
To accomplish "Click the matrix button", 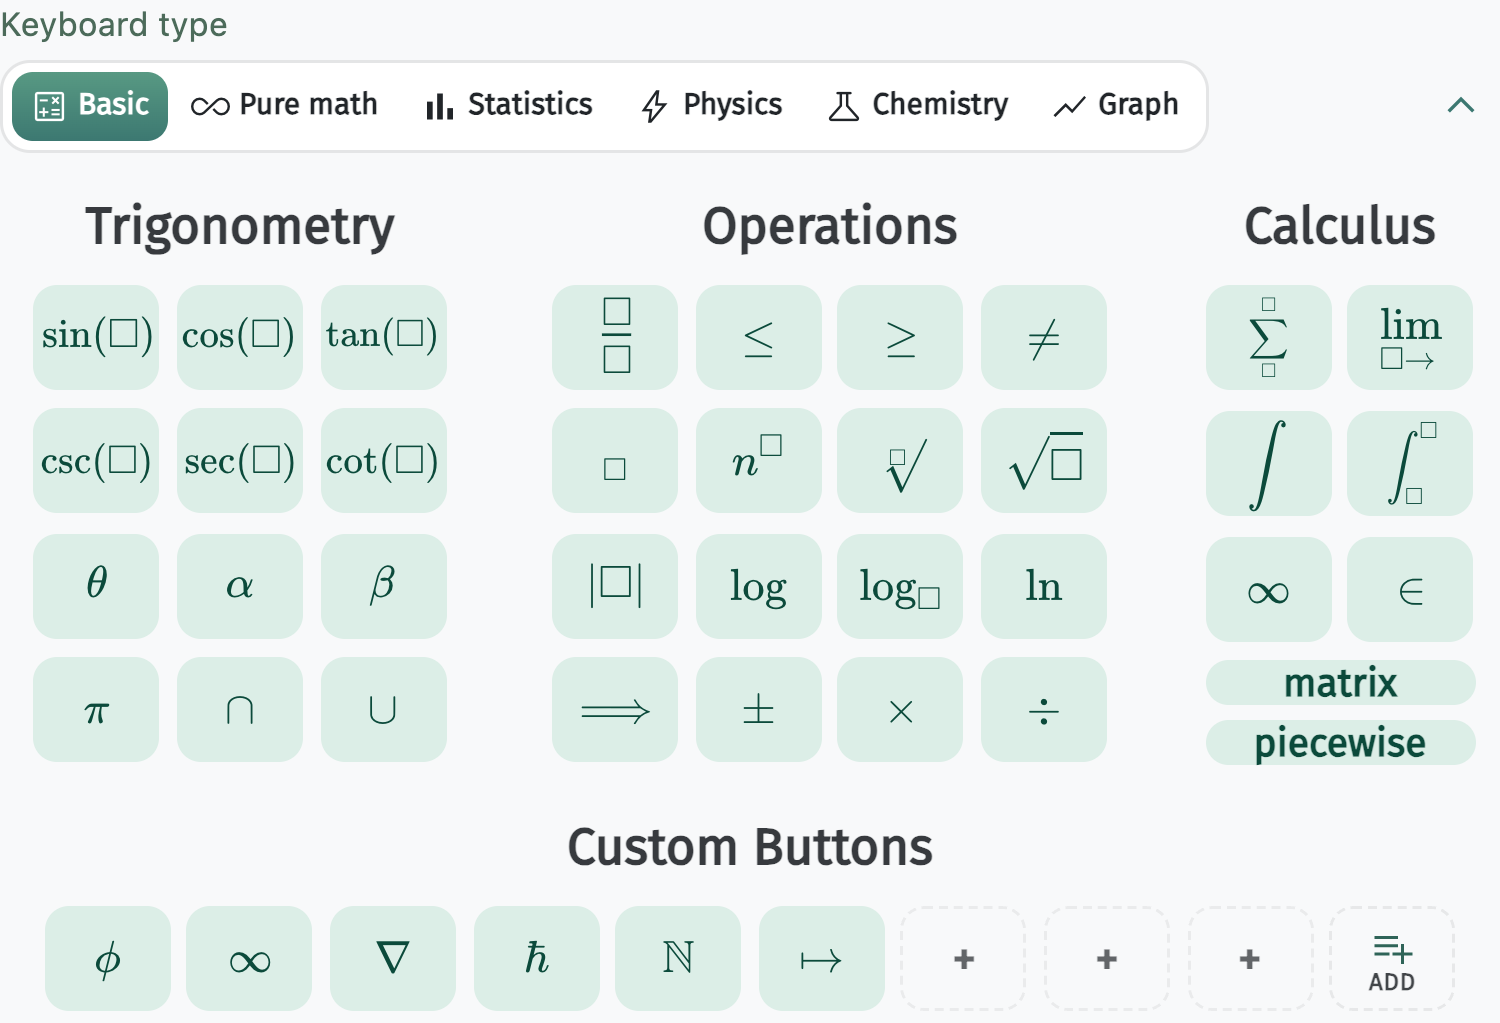I will pos(1341,682).
